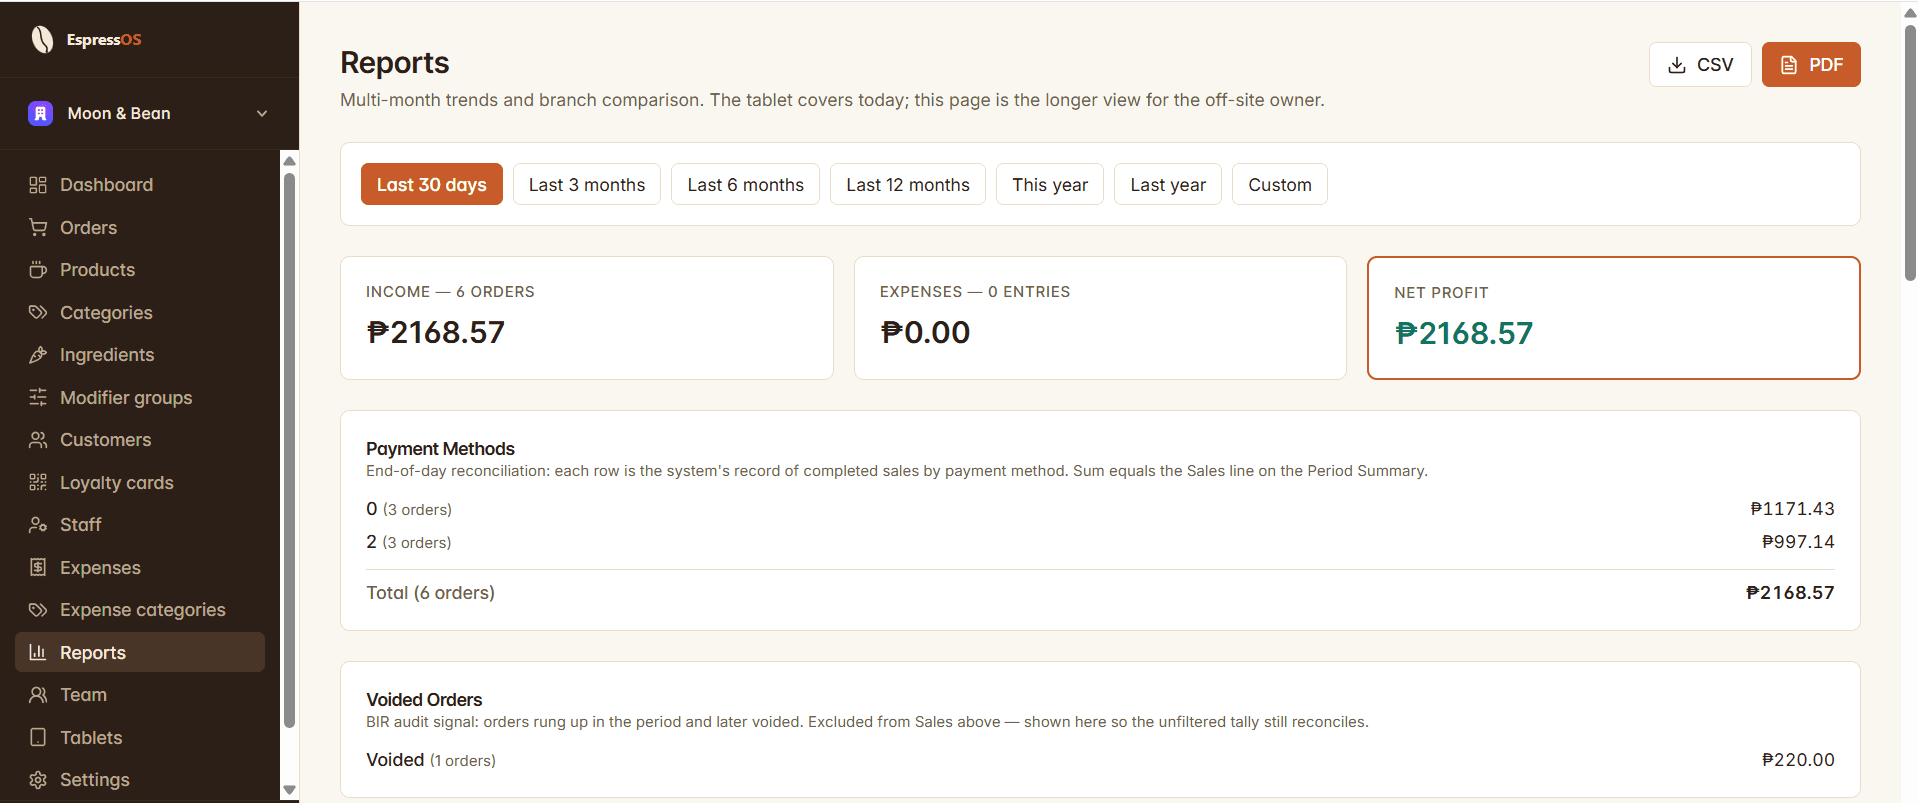
Task: Go to the Customers label
Action: (105, 440)
